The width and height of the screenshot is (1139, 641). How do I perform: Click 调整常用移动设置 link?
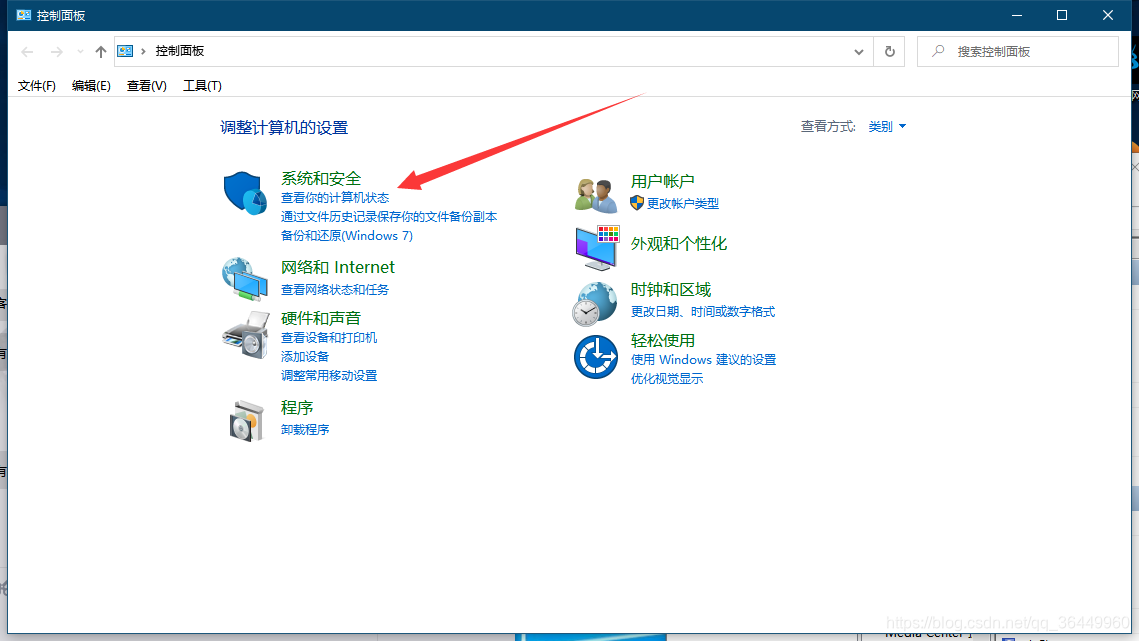328,375
